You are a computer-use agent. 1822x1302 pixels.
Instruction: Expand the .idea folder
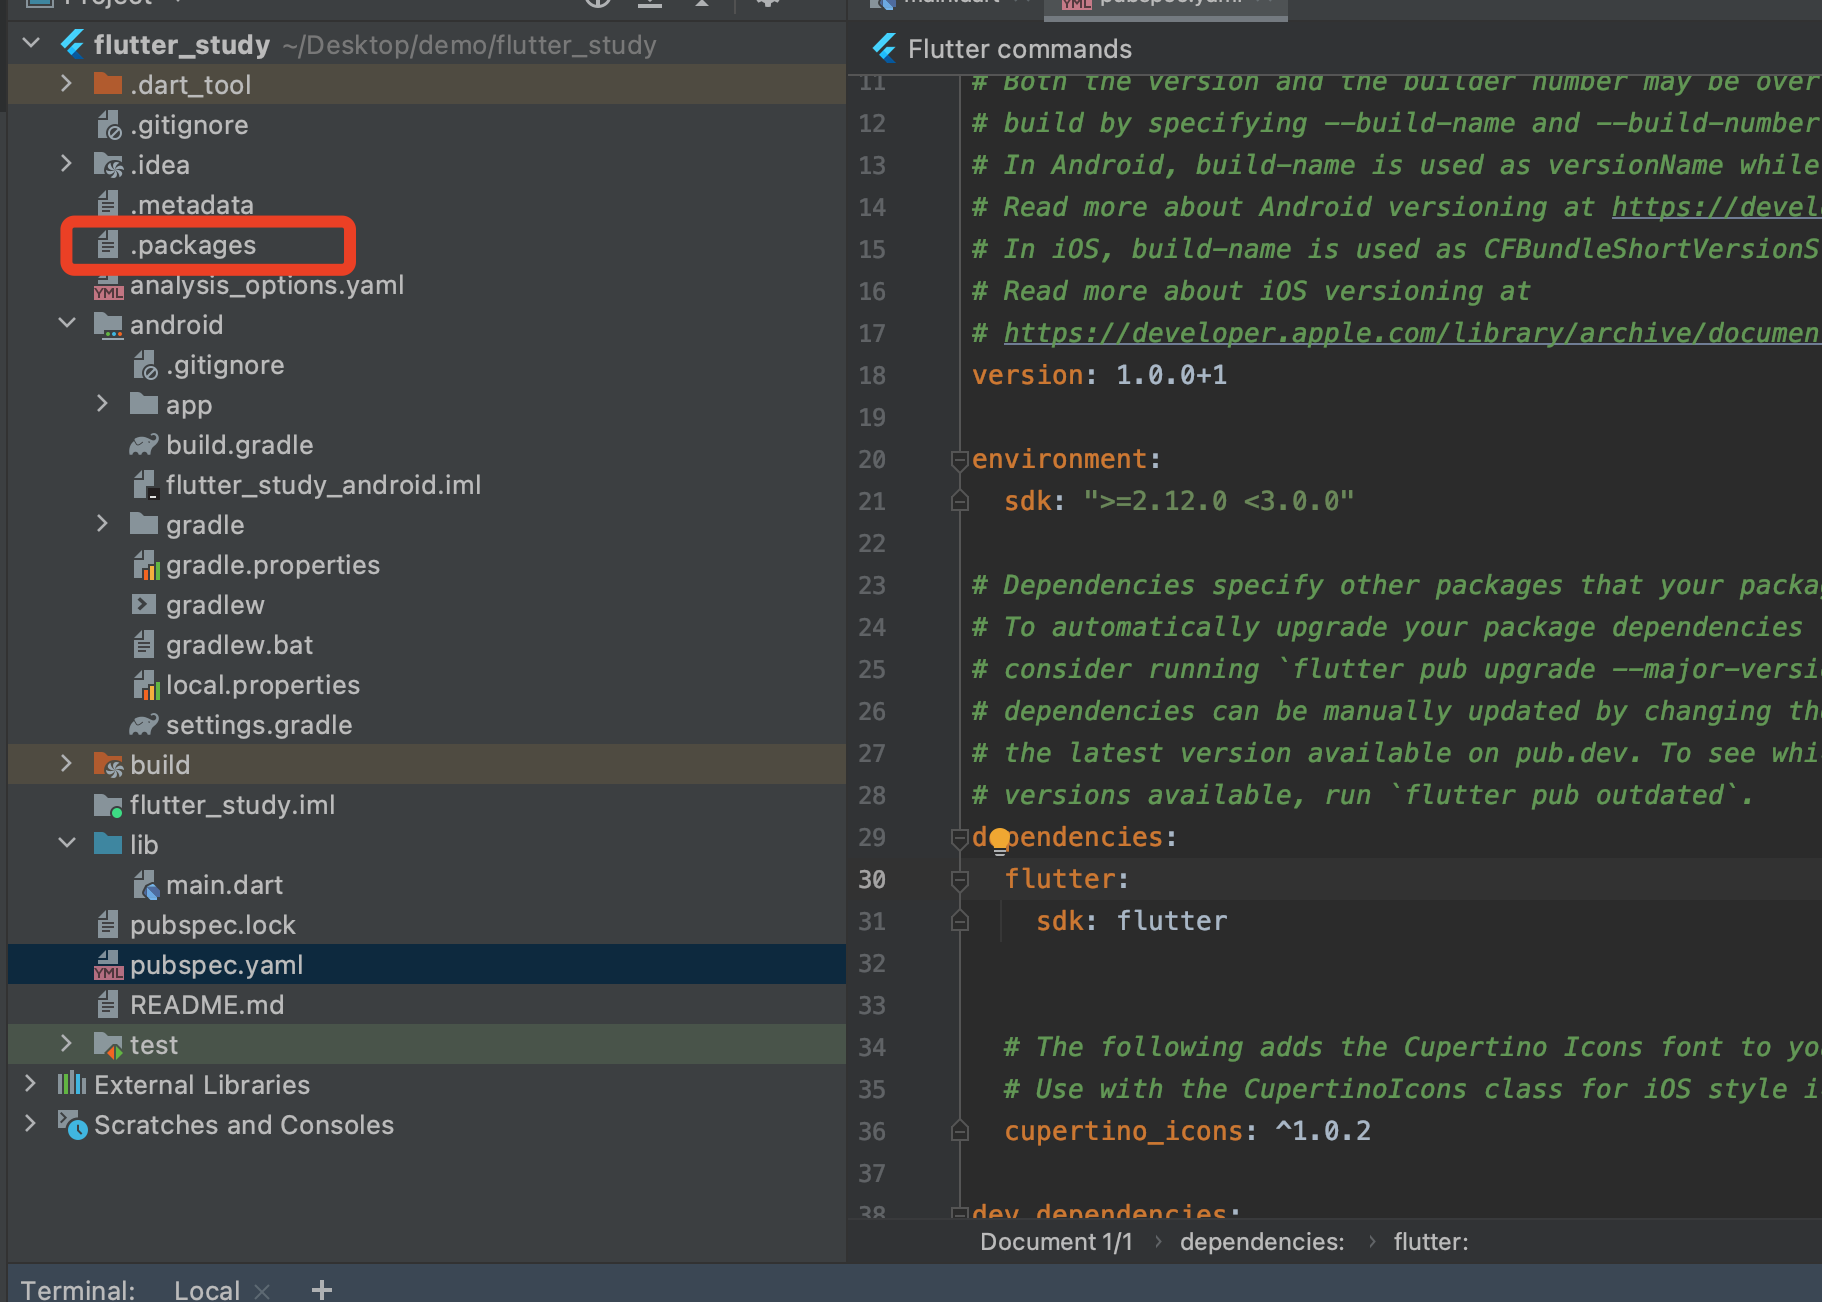[x=66, y=164]
